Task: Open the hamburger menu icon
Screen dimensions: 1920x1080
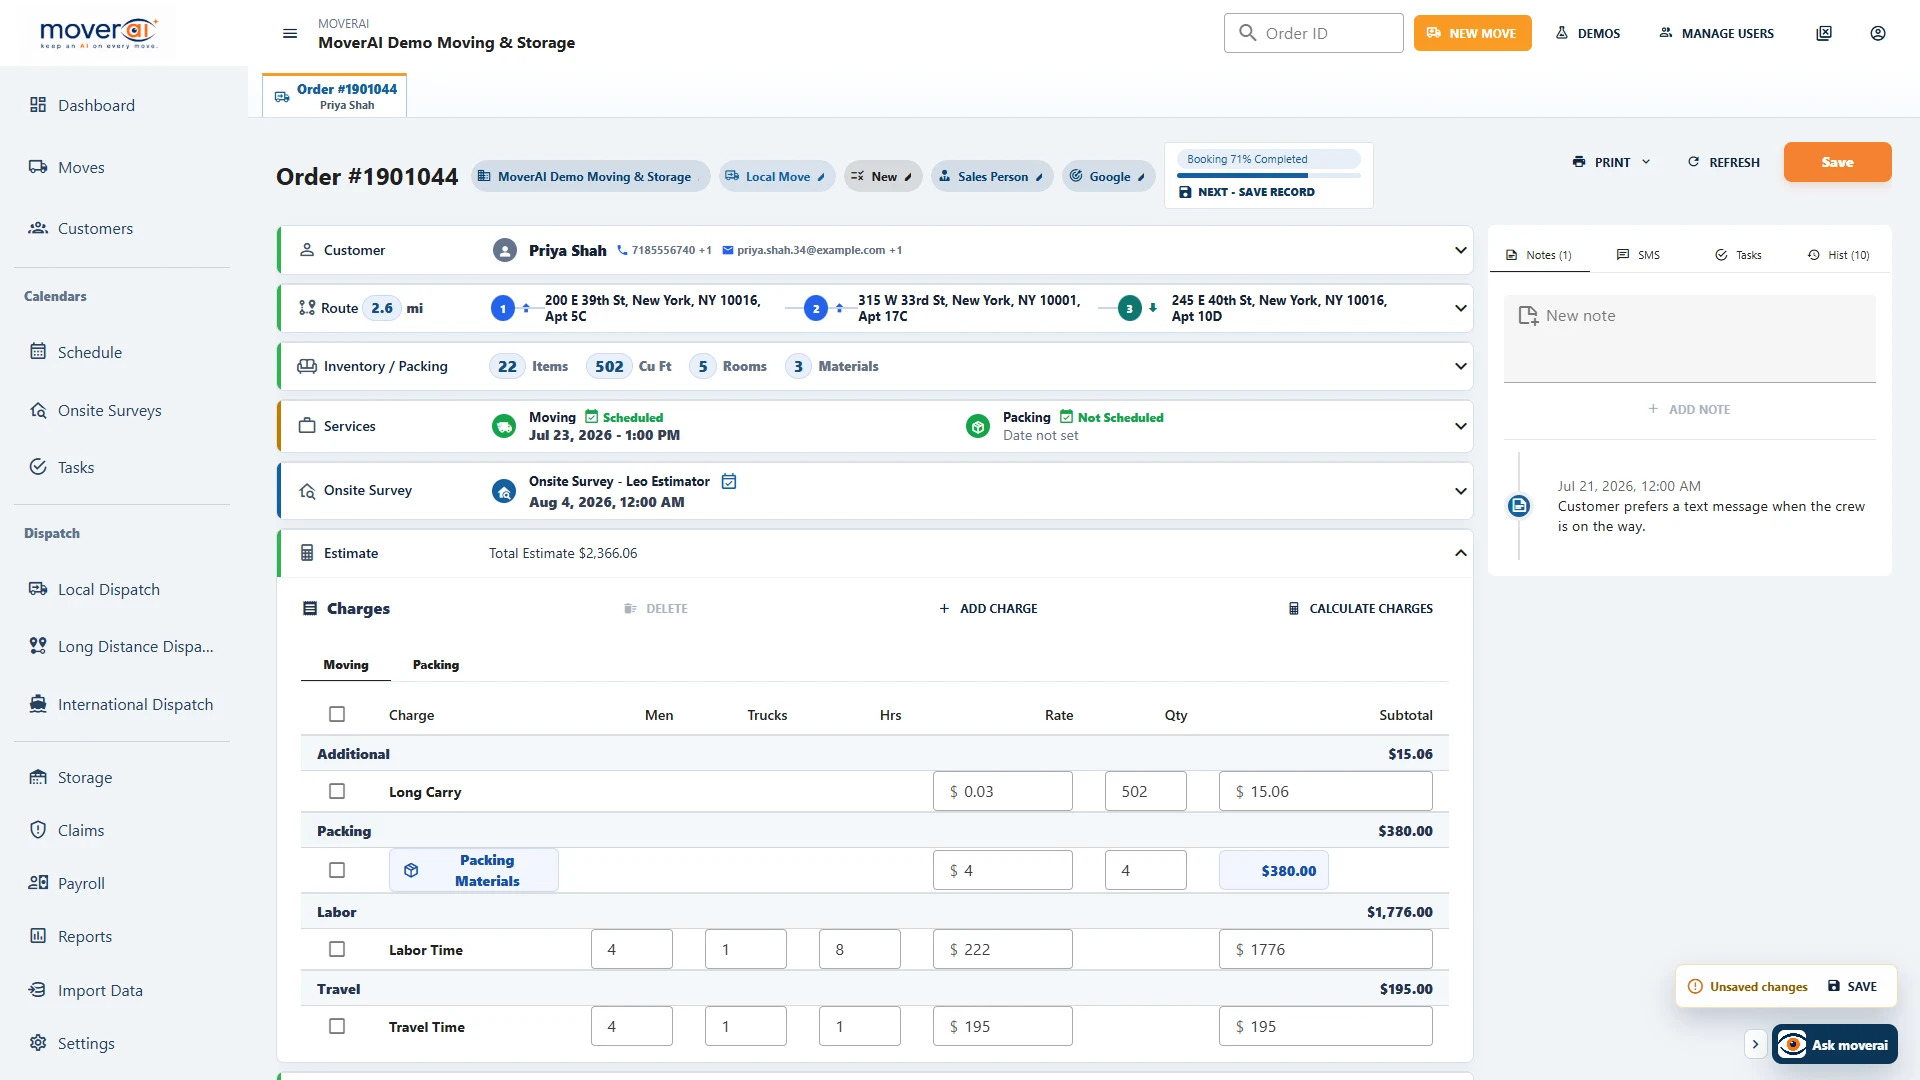Action: pyautogui.click(x=290, y=33)
